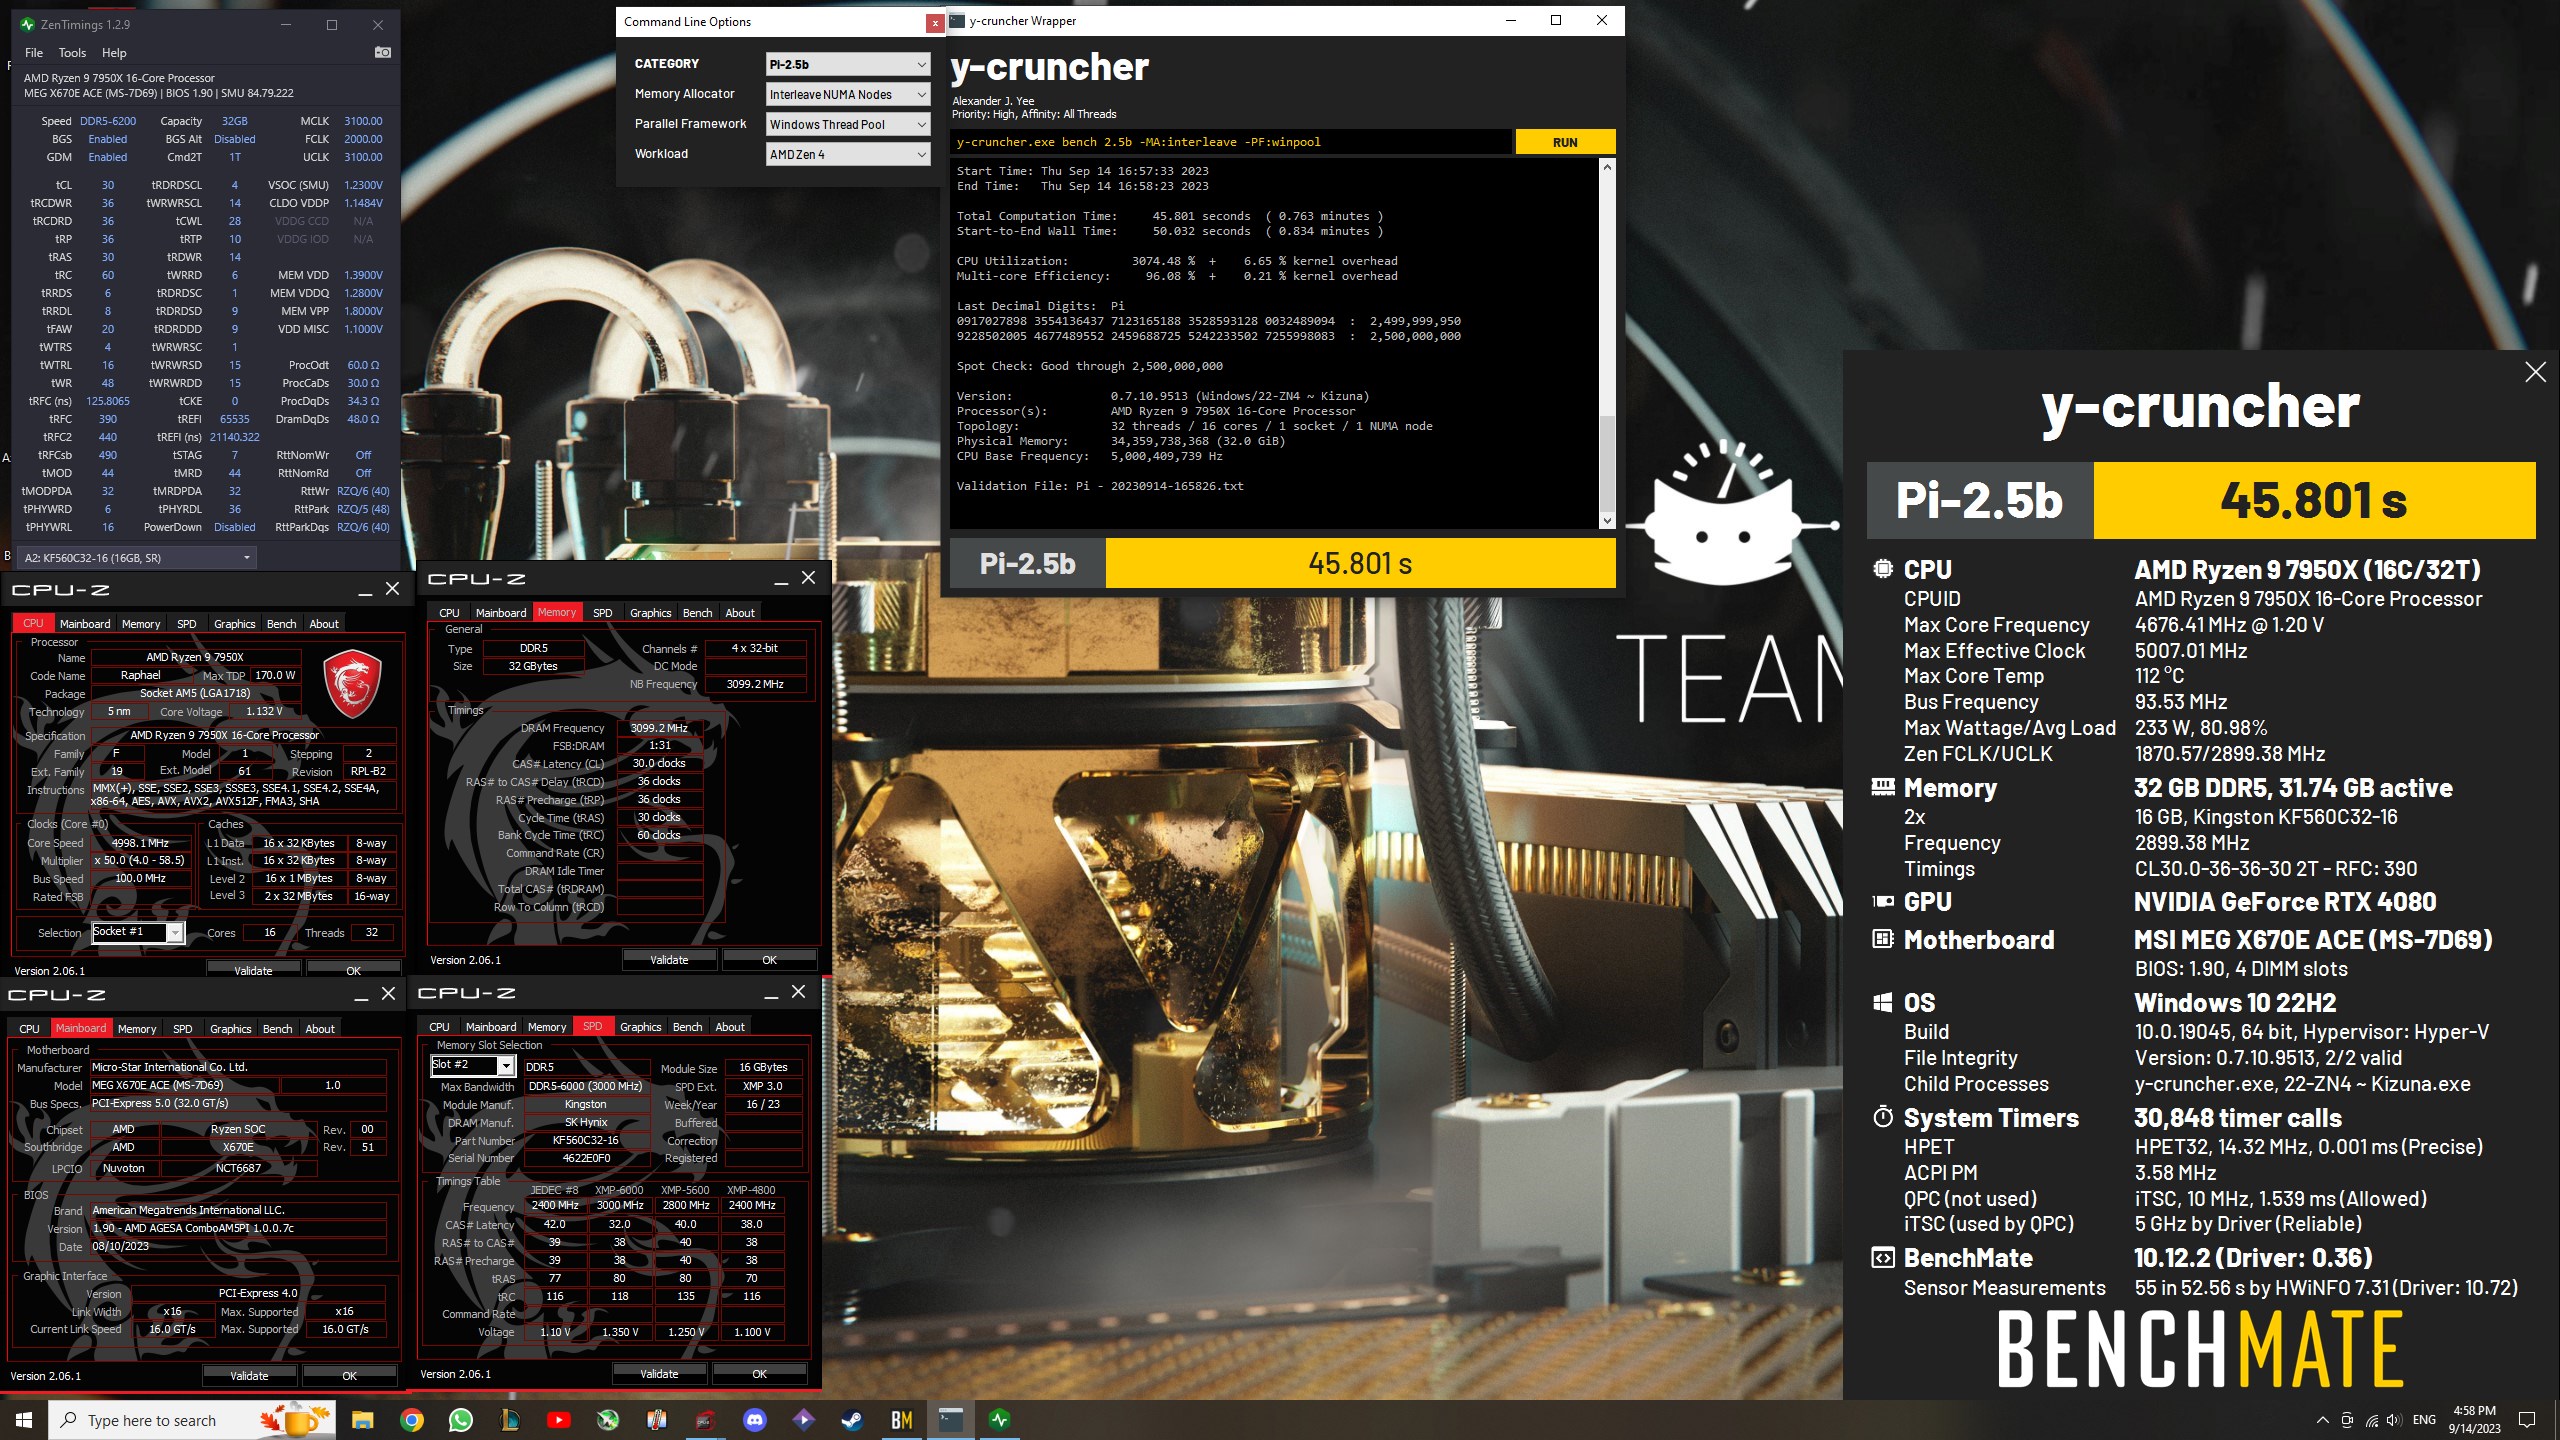The height and width of the screenshot is (1440, 2560).
Task: Open the Meet Now camera tray icon
Action: [2347, 1420]
